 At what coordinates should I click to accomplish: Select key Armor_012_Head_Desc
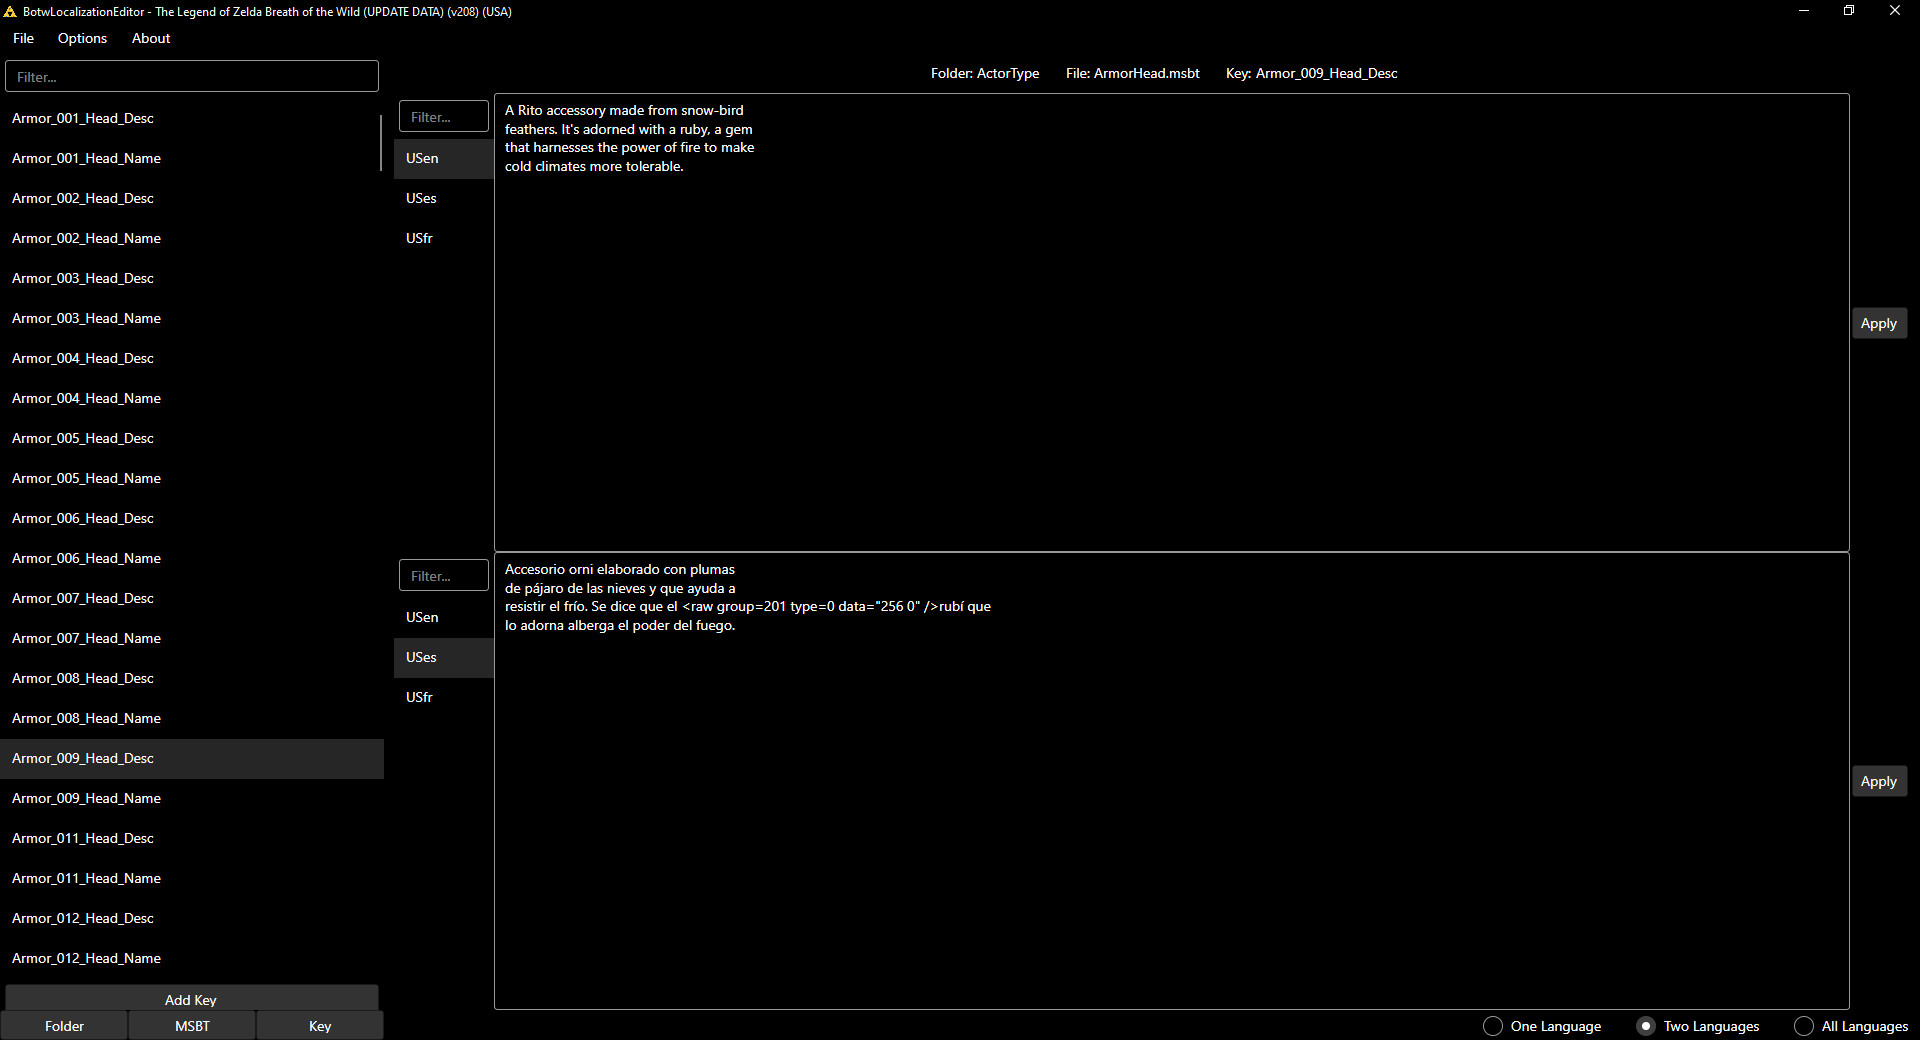pyautogui.click(x=192, y=918)
